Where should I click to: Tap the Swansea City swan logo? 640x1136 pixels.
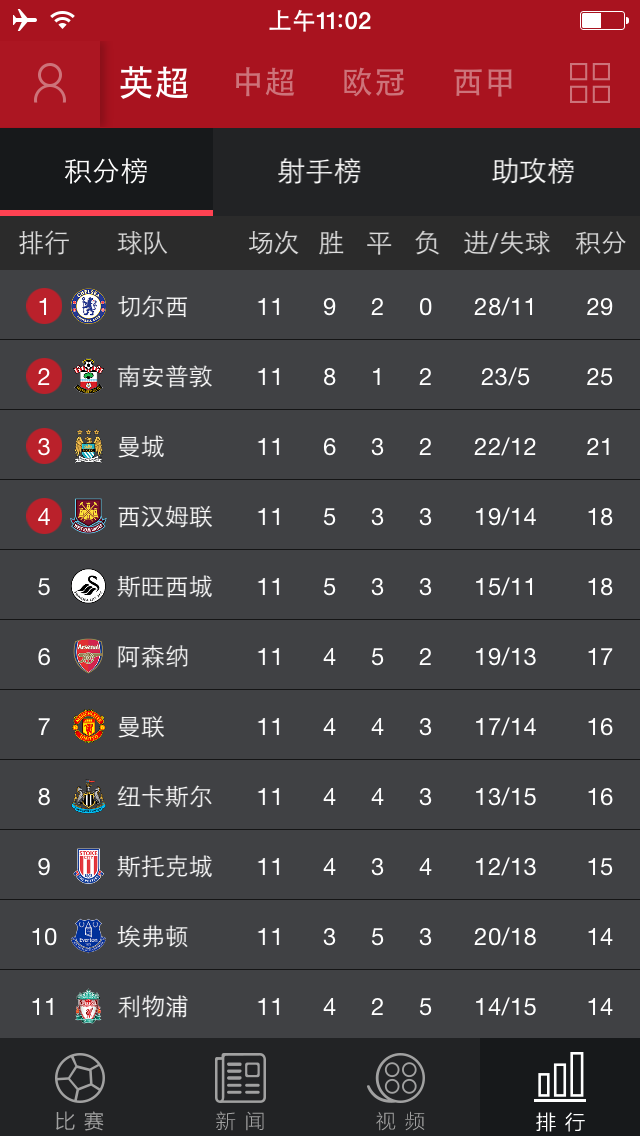(x=88, y=586)
